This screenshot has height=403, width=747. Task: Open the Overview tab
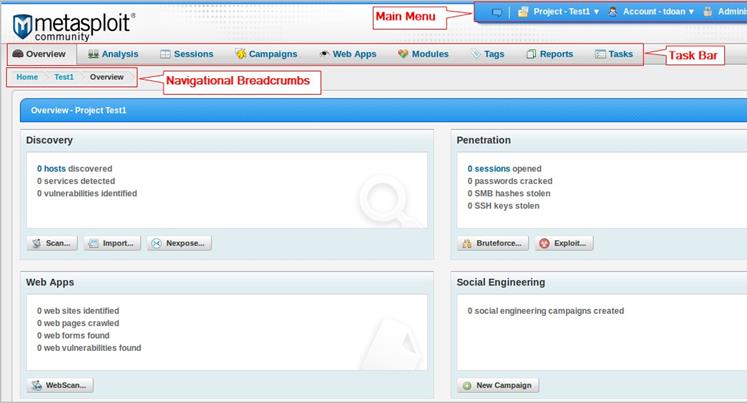[x=41, y=54]
